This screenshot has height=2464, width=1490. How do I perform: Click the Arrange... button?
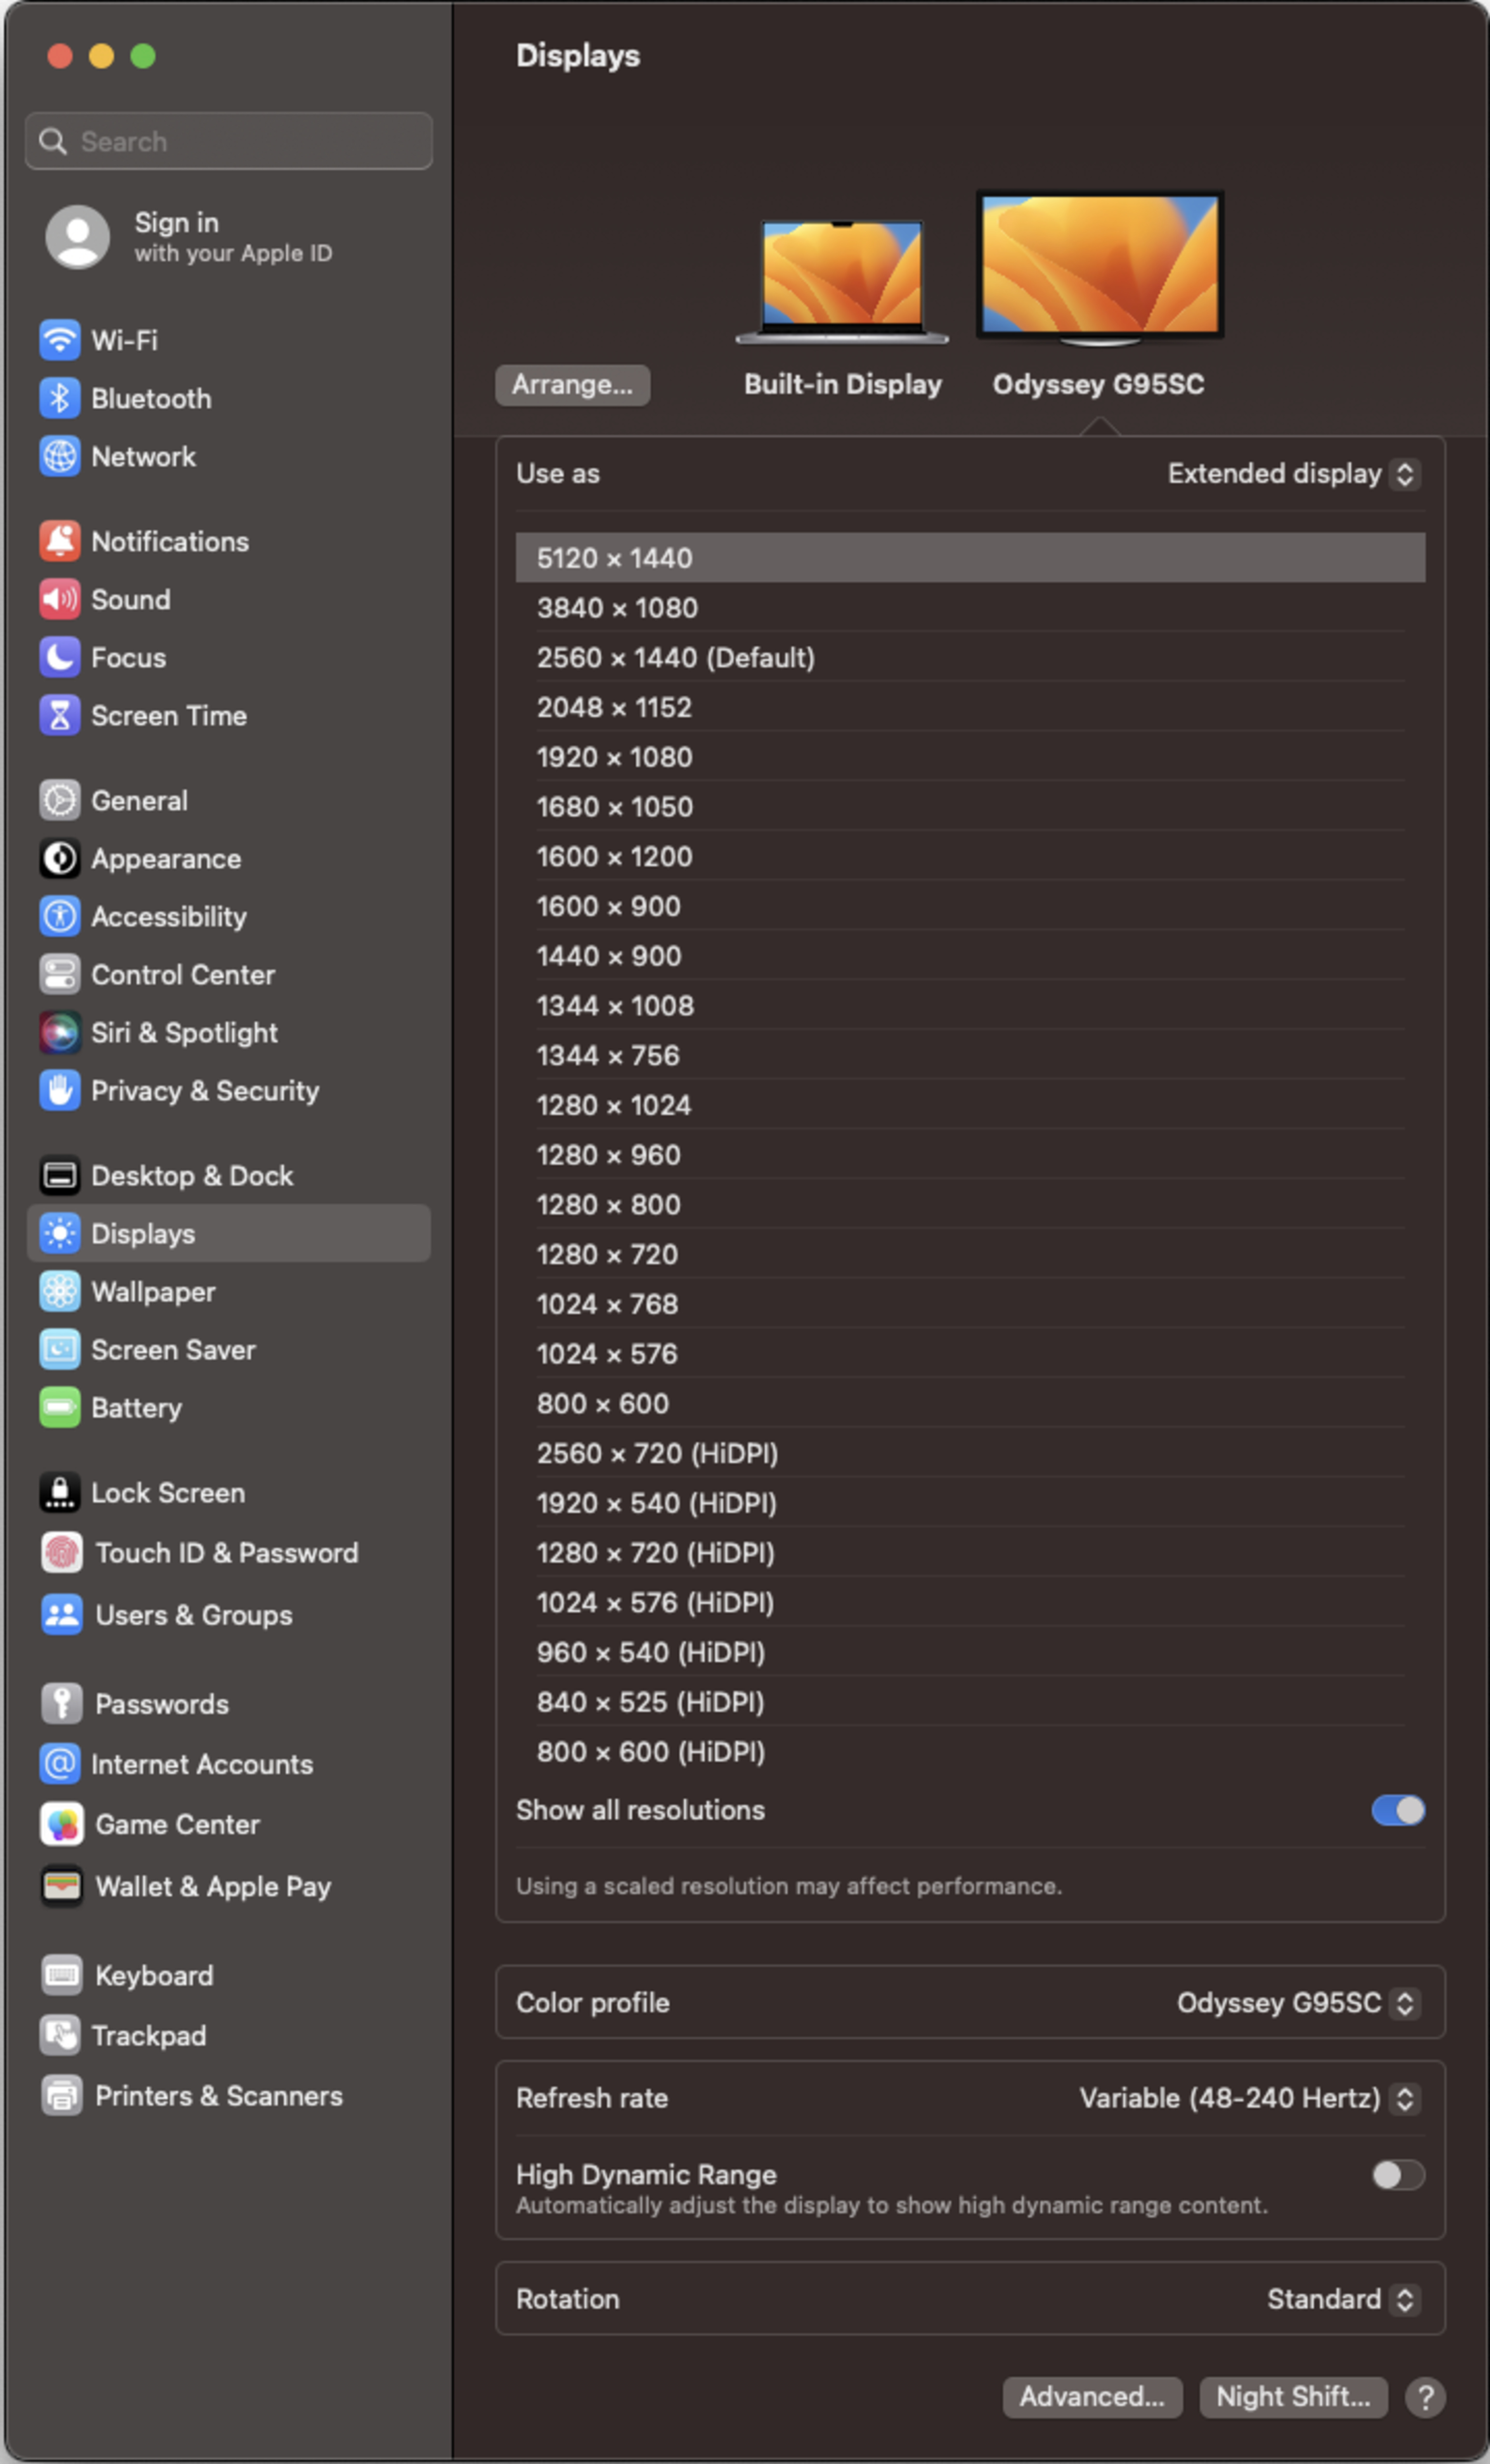tap(572, 385)
